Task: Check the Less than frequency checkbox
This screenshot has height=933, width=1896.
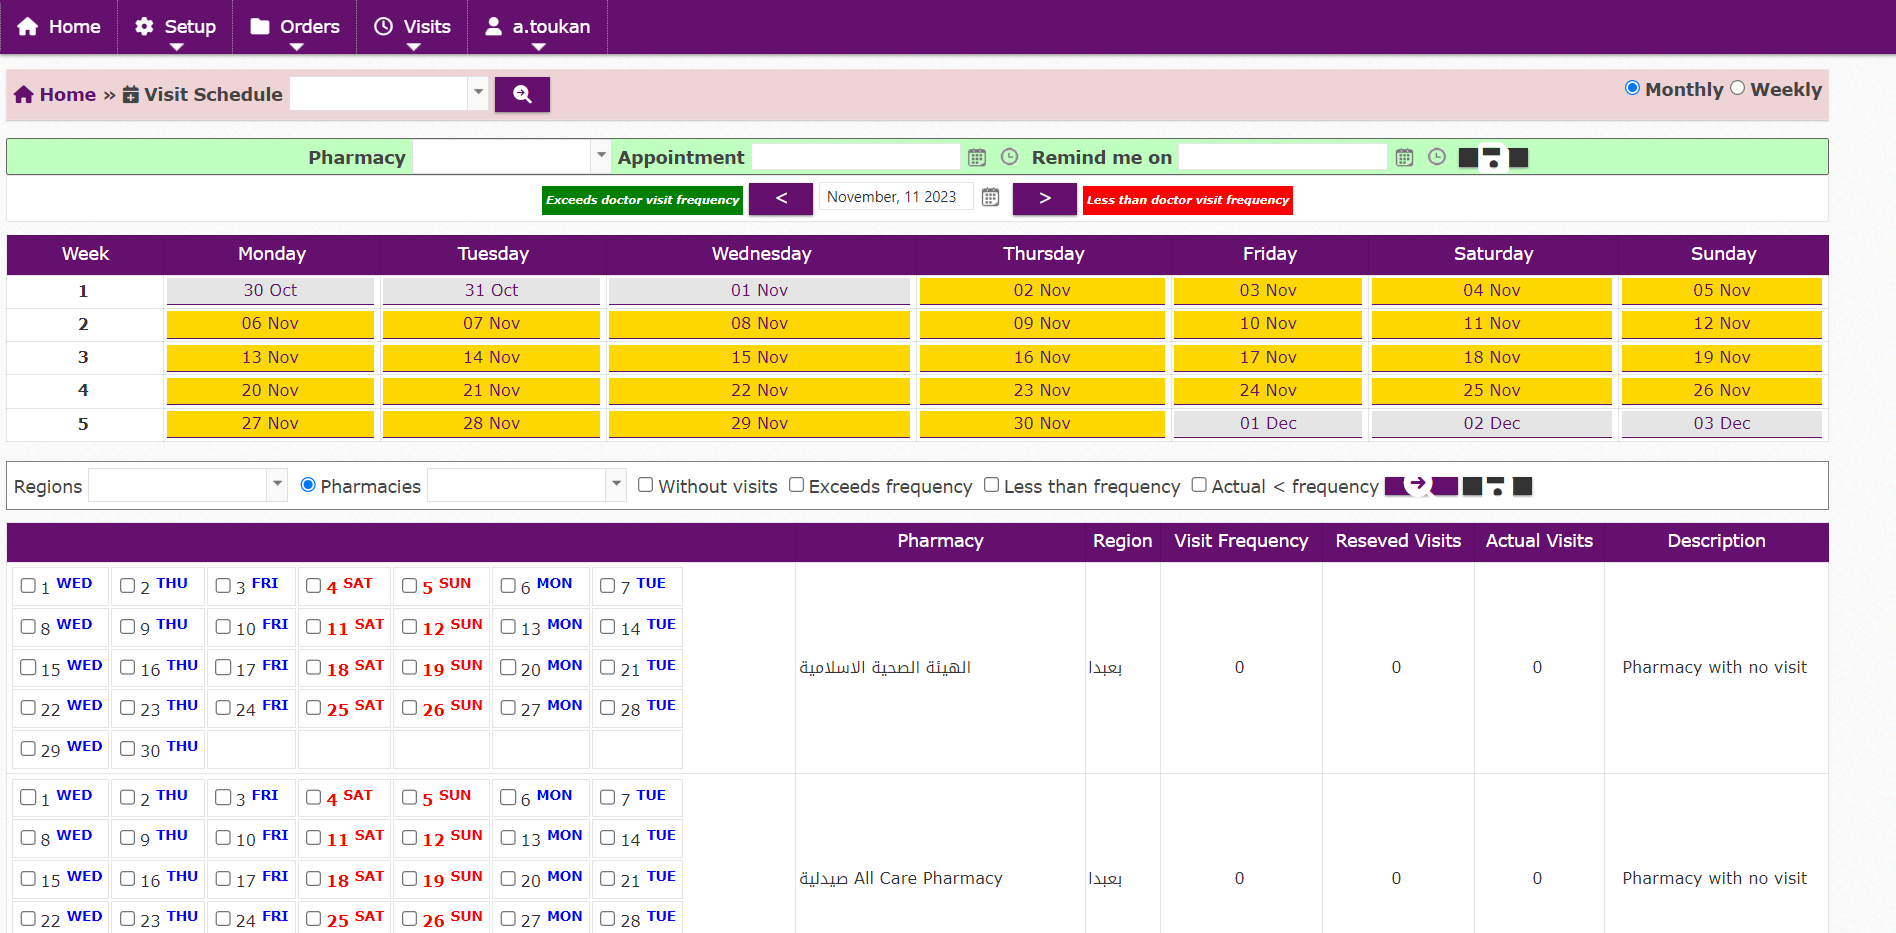Action: pos(991,485)
